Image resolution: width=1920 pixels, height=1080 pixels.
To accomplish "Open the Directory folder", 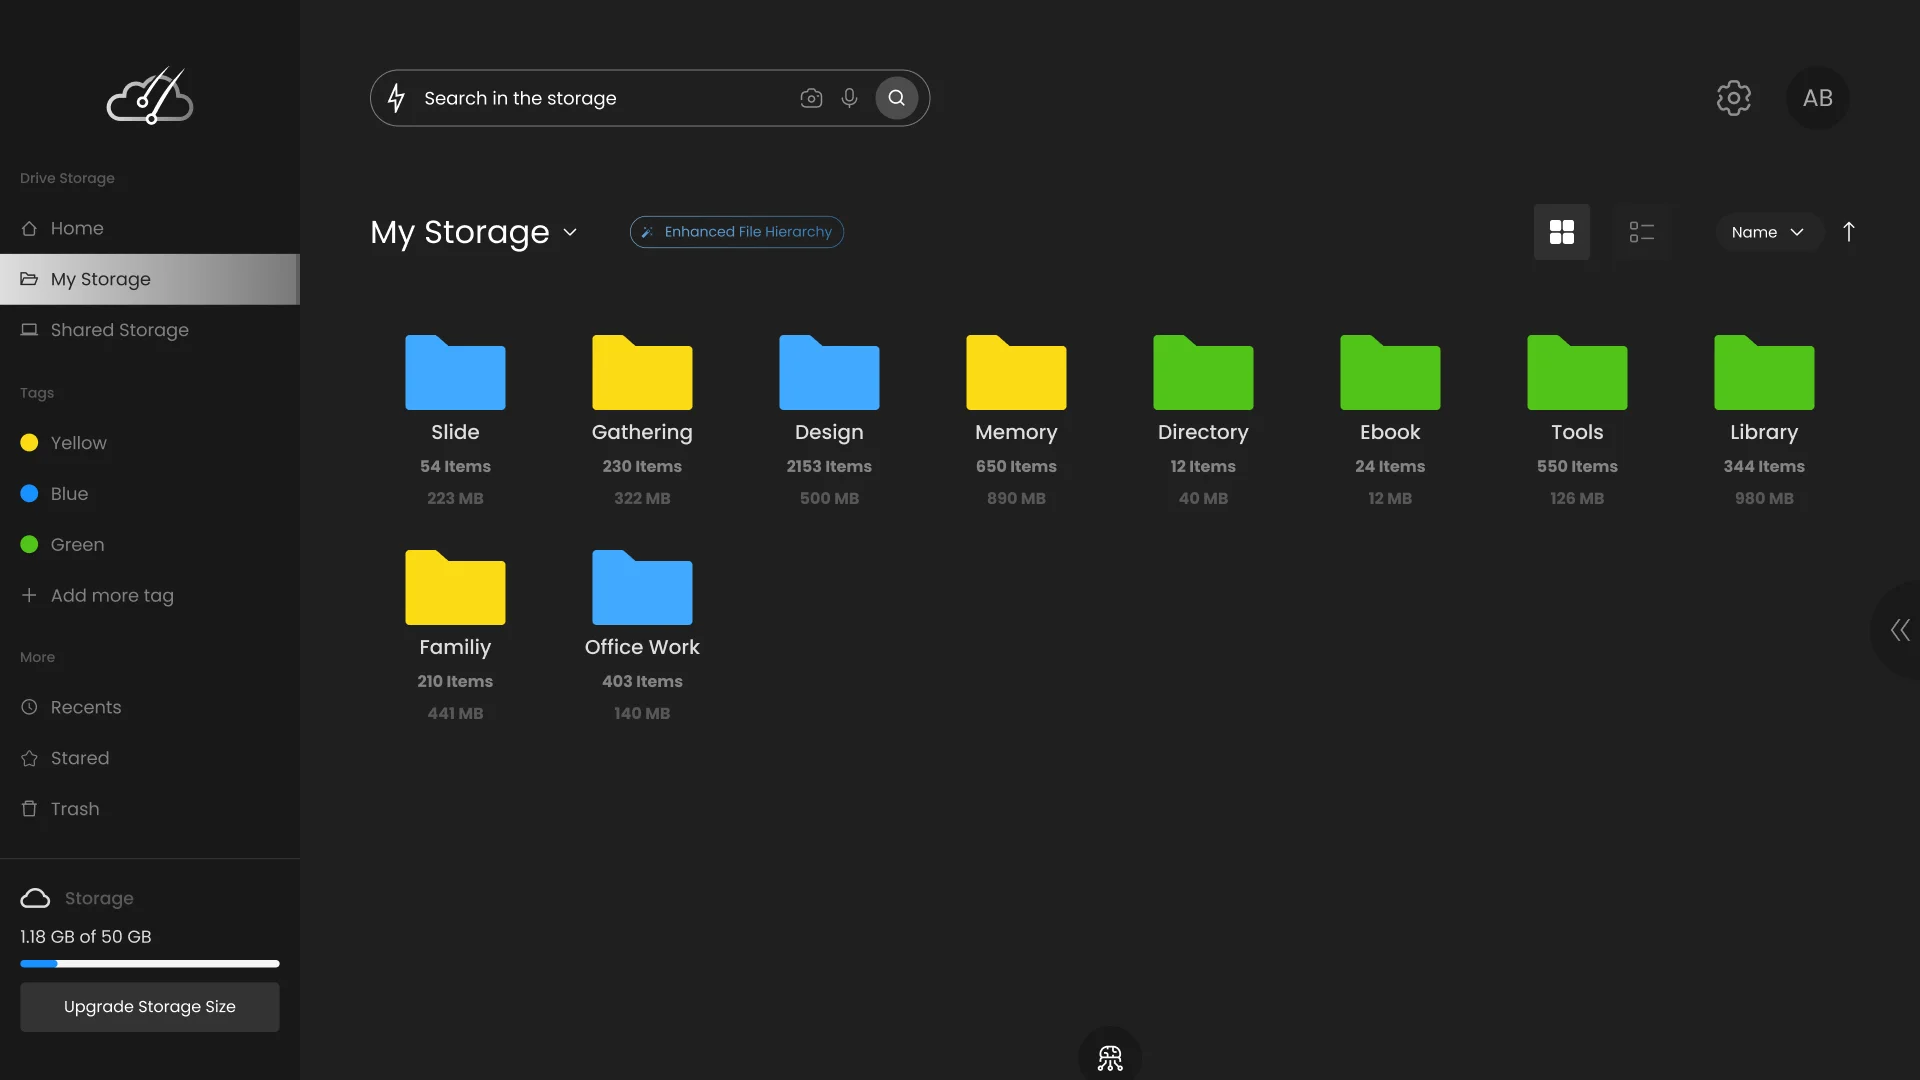I will coord(1203,372).
